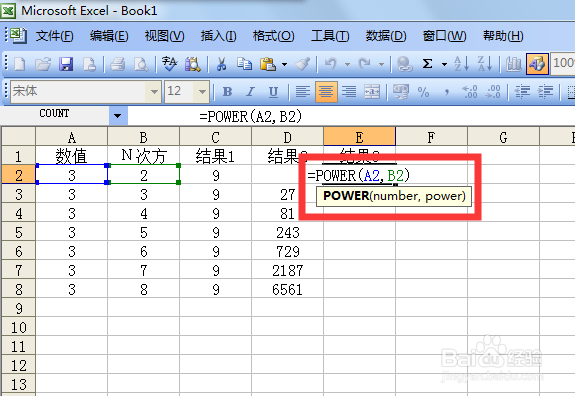The image size is (575, 396).
Task: Open the 数据(D) menu
Action: tap(386, 36)
